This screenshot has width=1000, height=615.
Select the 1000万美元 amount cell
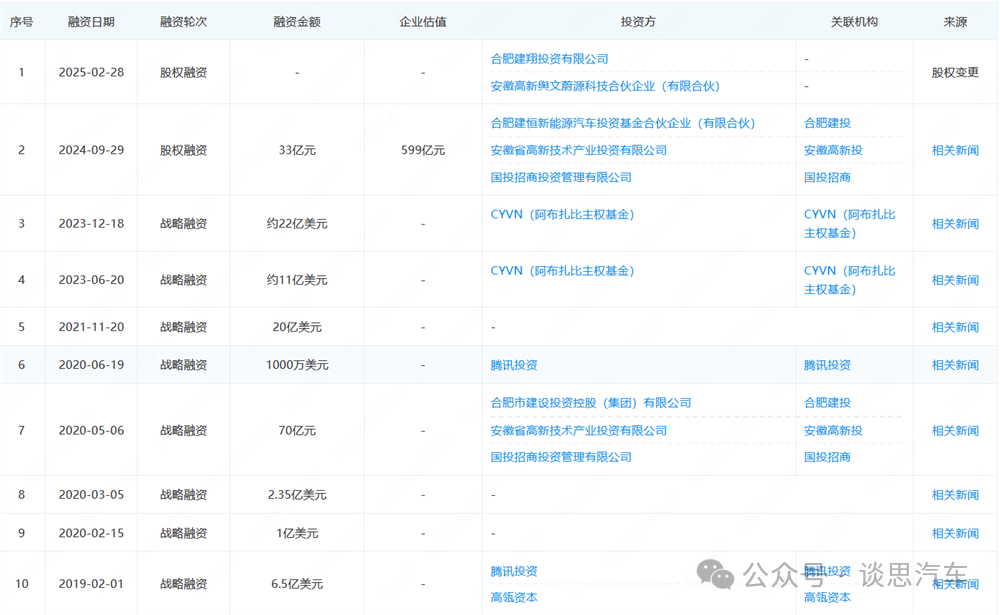297,365
